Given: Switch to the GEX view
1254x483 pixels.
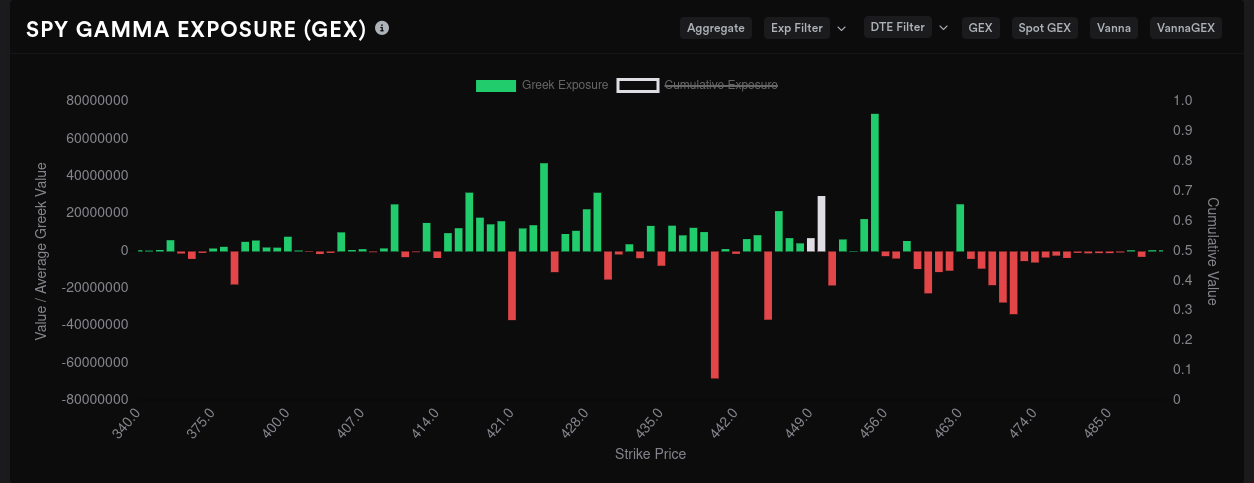Looking at the screenshot, I should click(981, 28).
